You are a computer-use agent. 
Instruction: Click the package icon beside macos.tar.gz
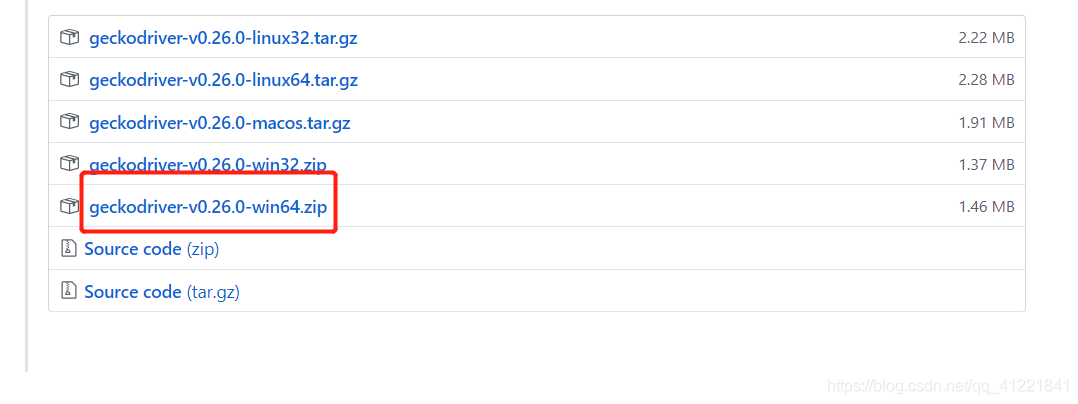coord(69,122)
